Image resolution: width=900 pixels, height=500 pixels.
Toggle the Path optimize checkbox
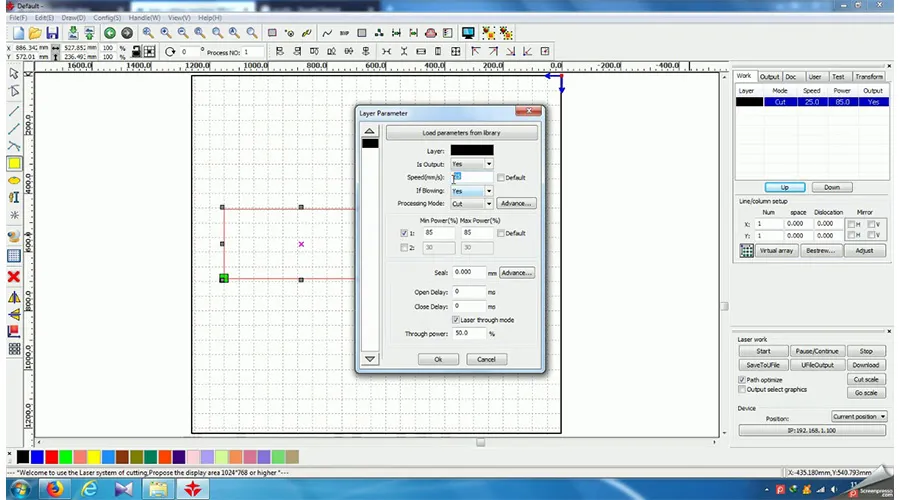click(x=741, y=380)
